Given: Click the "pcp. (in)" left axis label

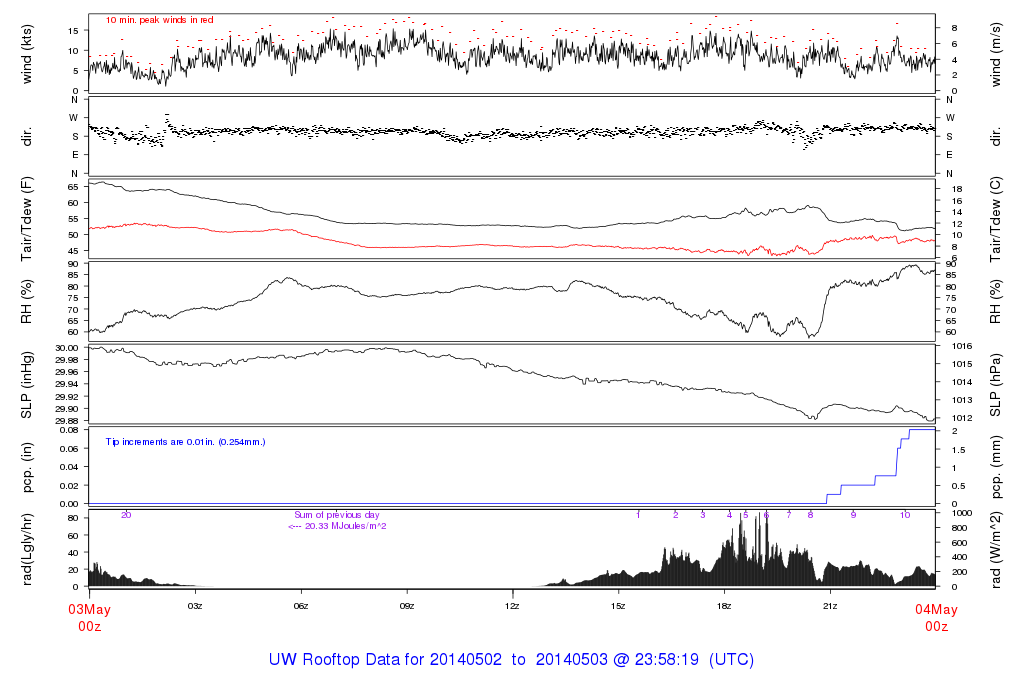Looking at the screenshot, I should pyautogui.click(x=27, y=466).
